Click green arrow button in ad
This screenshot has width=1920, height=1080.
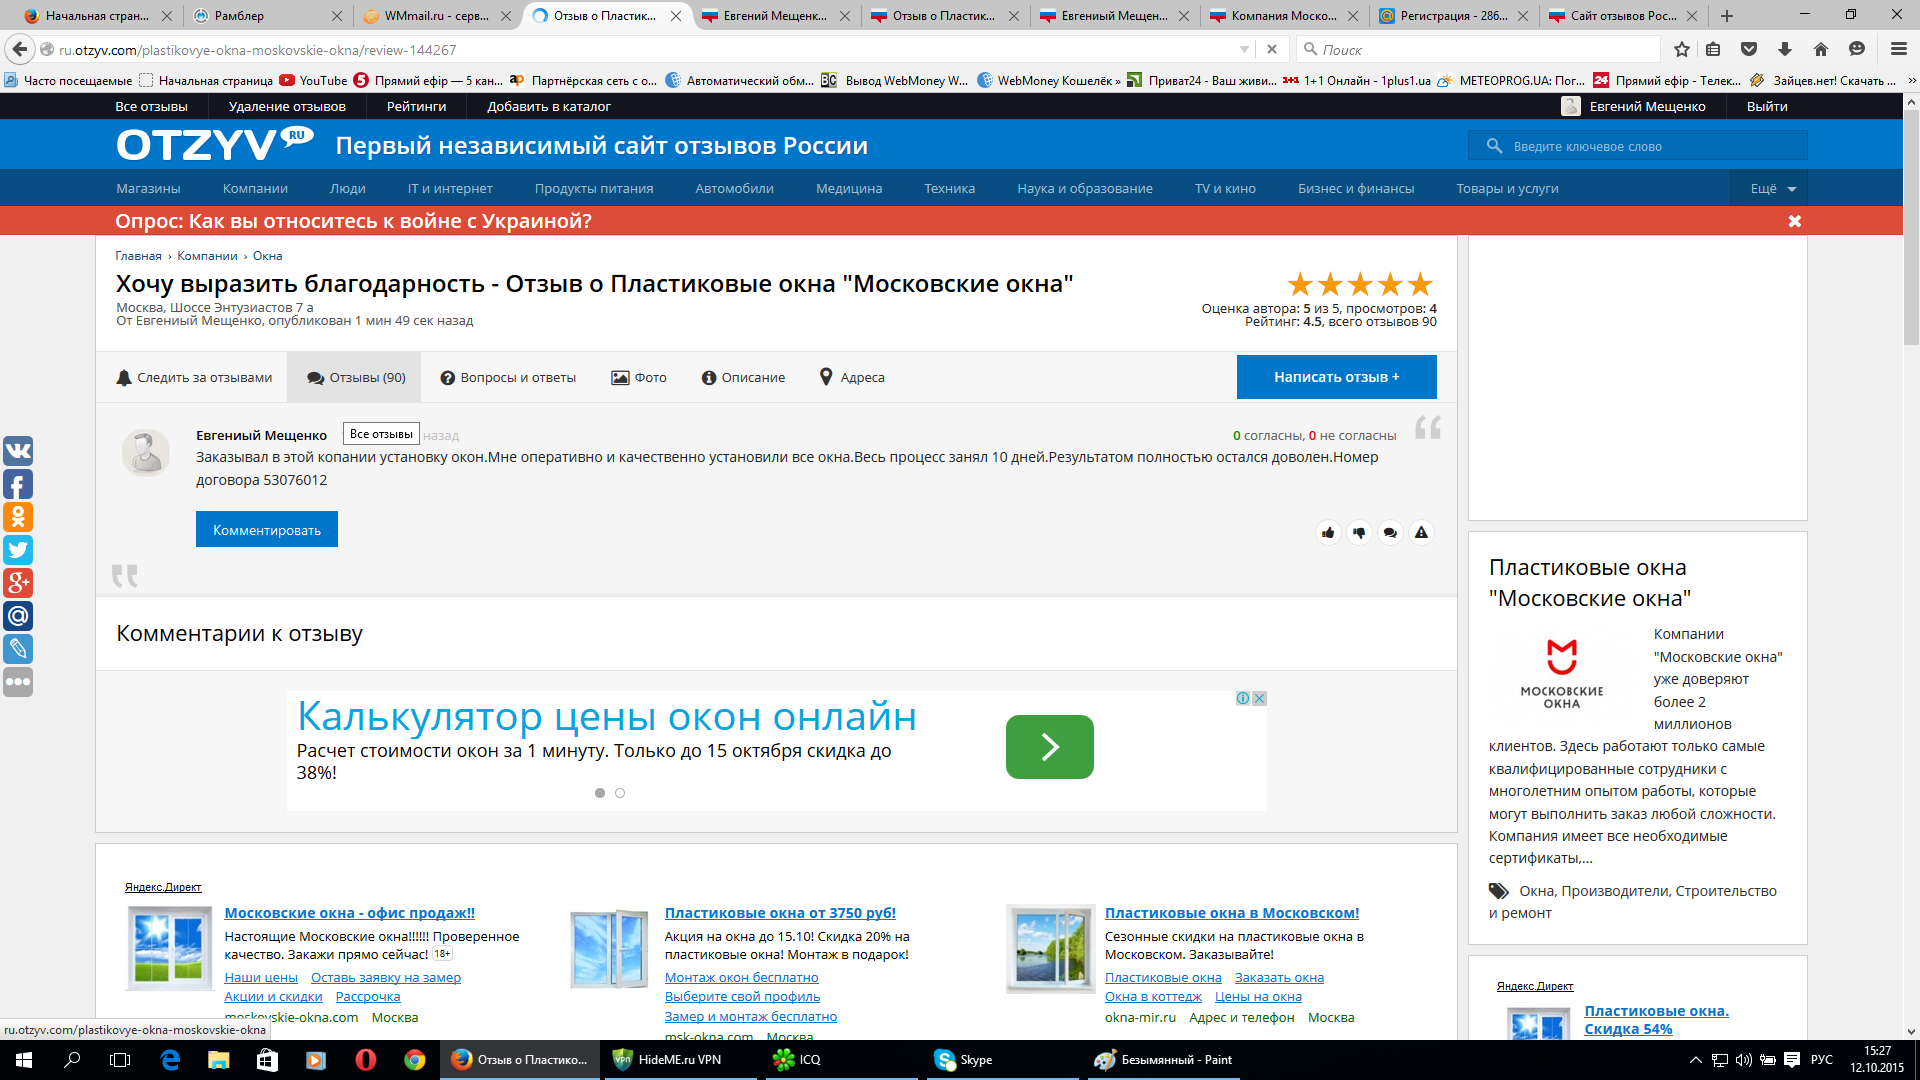click(1049, 747)
